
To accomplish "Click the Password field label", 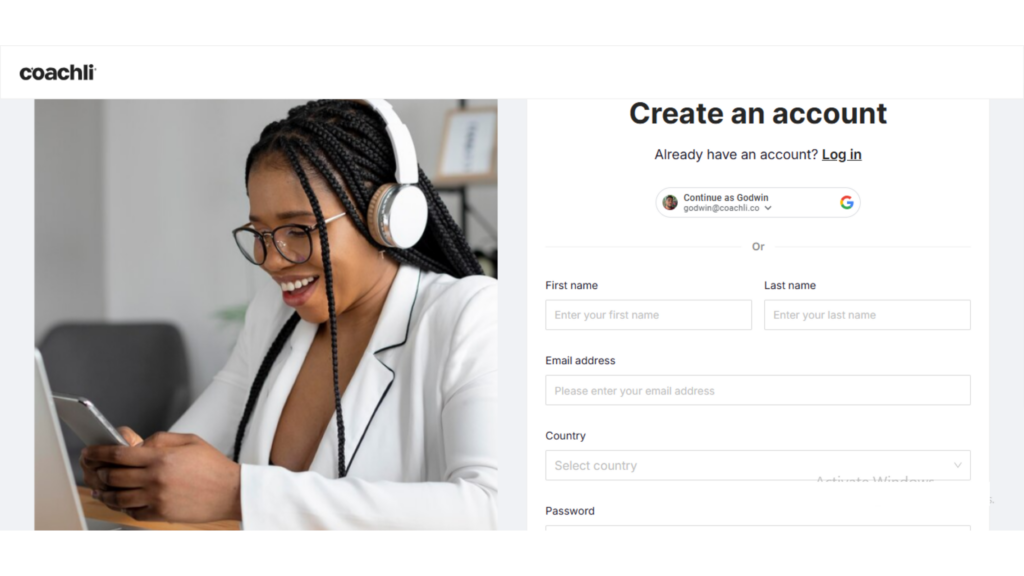I will [569, 511].
